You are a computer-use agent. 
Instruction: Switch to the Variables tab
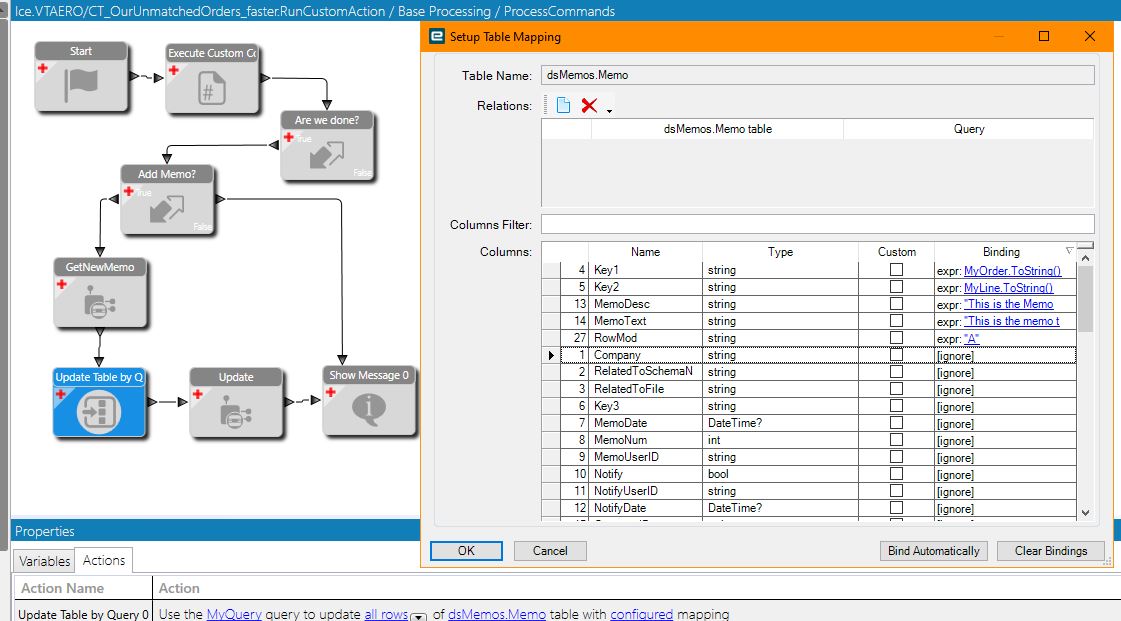point(44,561)
